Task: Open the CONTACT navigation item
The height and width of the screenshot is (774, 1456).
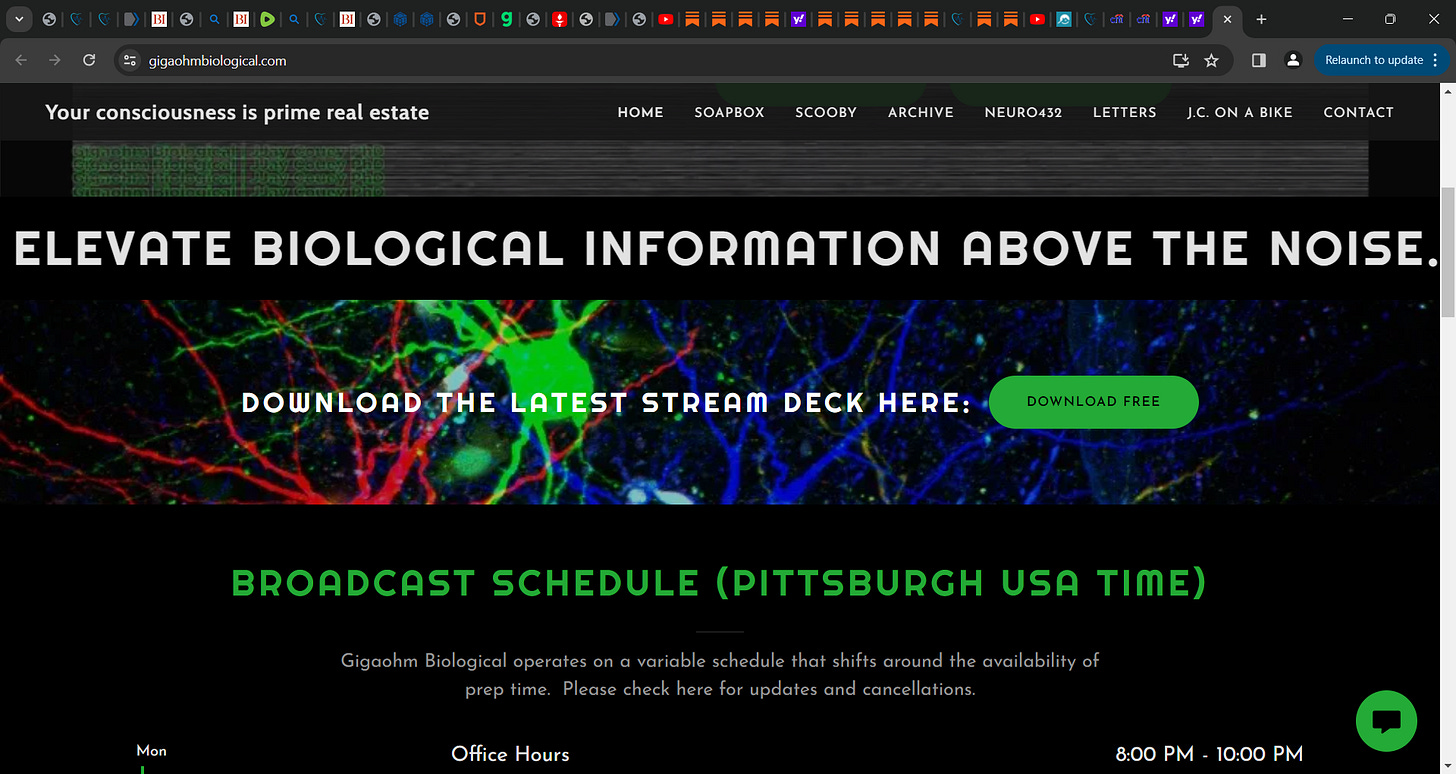Action: coord(1358,112)
